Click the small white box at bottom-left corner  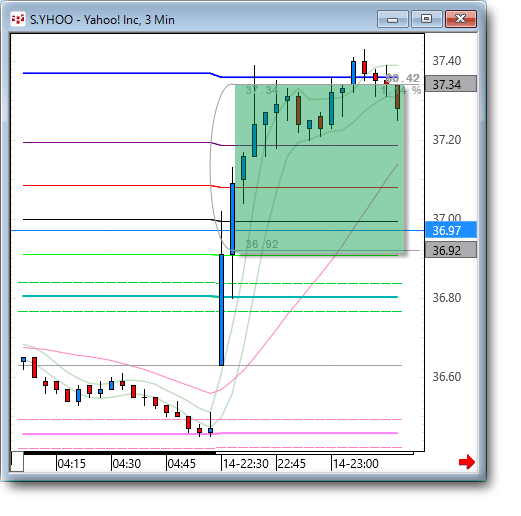(17, 462)
